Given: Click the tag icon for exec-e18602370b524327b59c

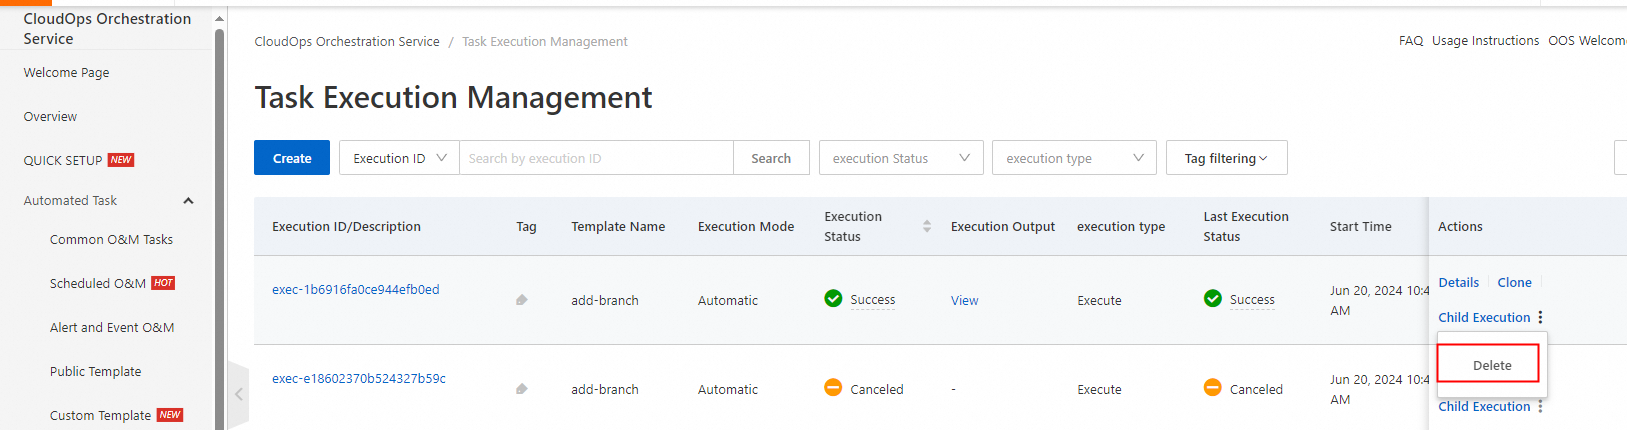Looking at the screenshot, I should click(x=521, y=389).
